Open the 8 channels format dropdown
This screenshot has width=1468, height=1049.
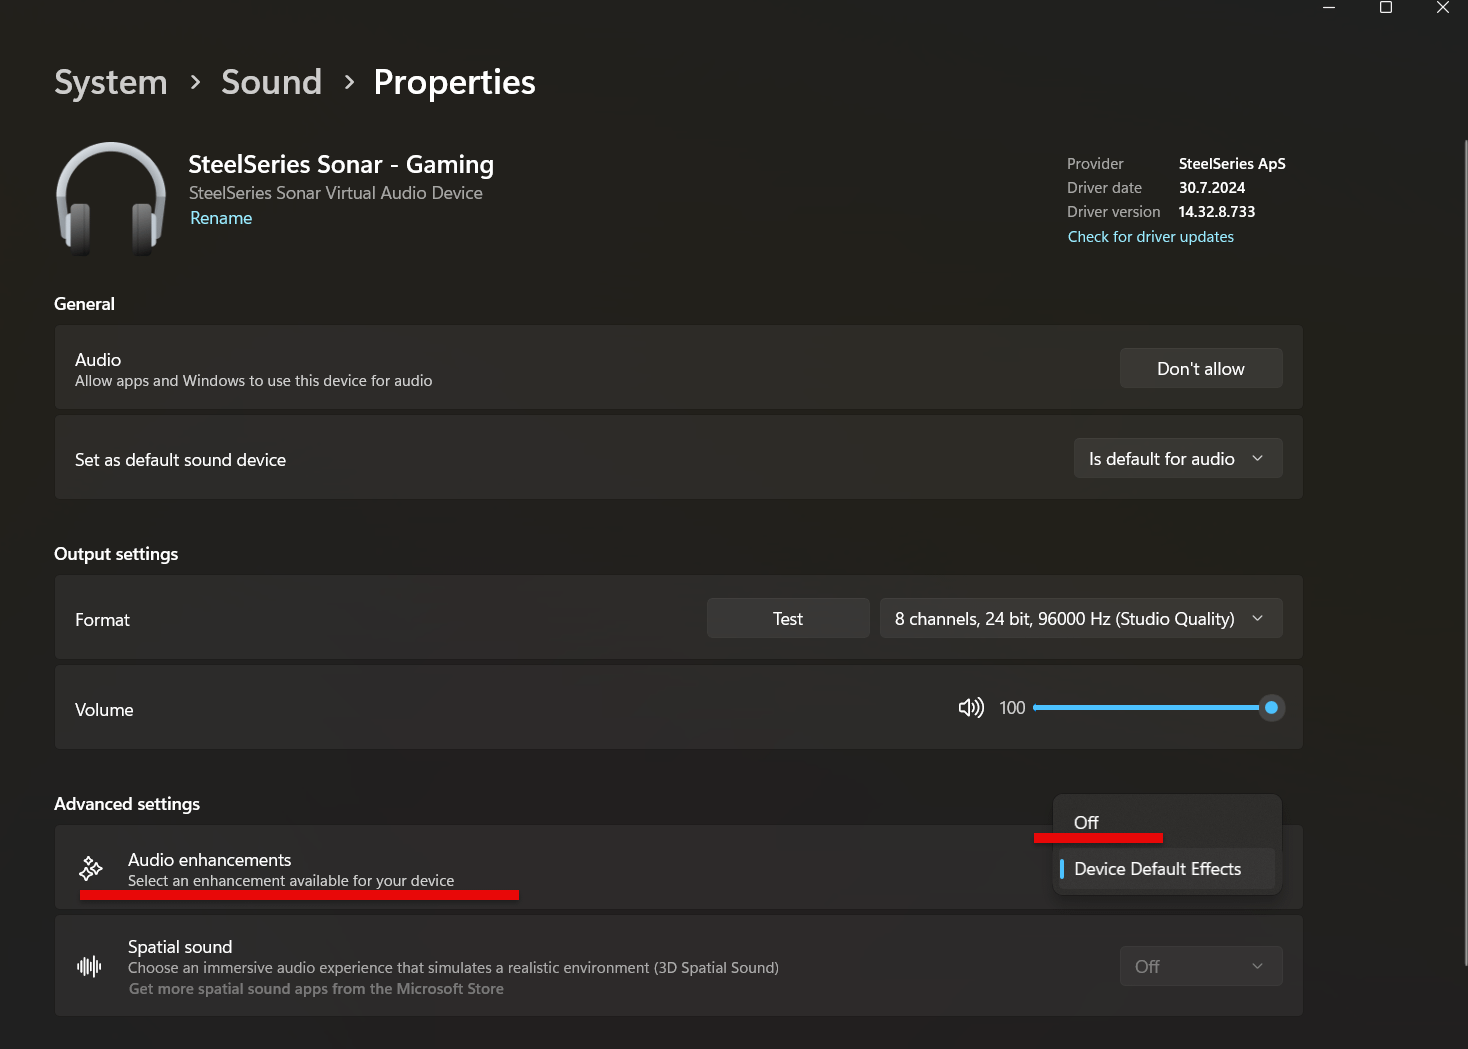(x=1081, y=618)
